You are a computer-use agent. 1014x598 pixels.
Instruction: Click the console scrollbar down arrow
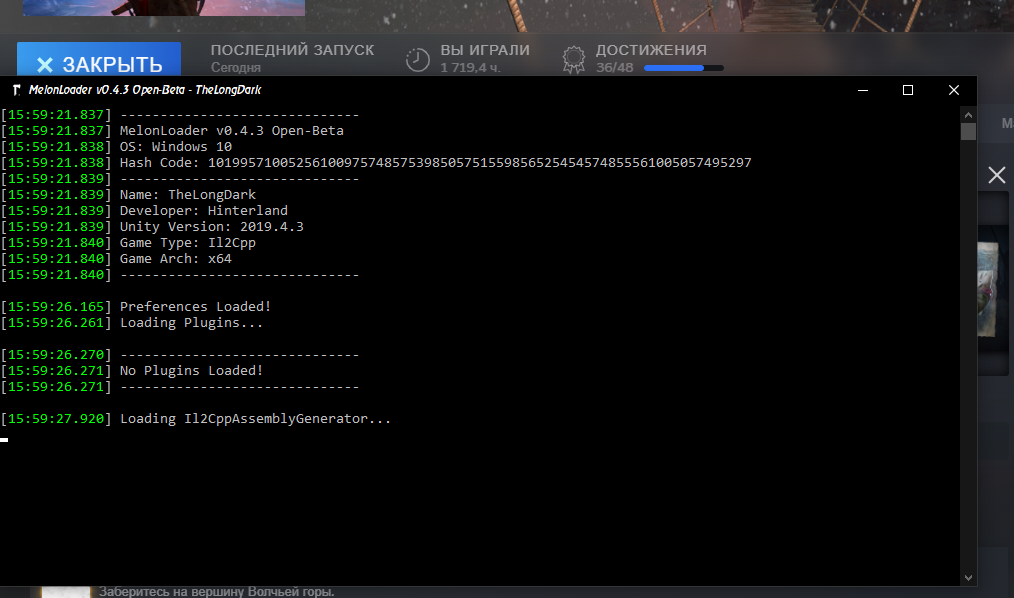[968, 578]
